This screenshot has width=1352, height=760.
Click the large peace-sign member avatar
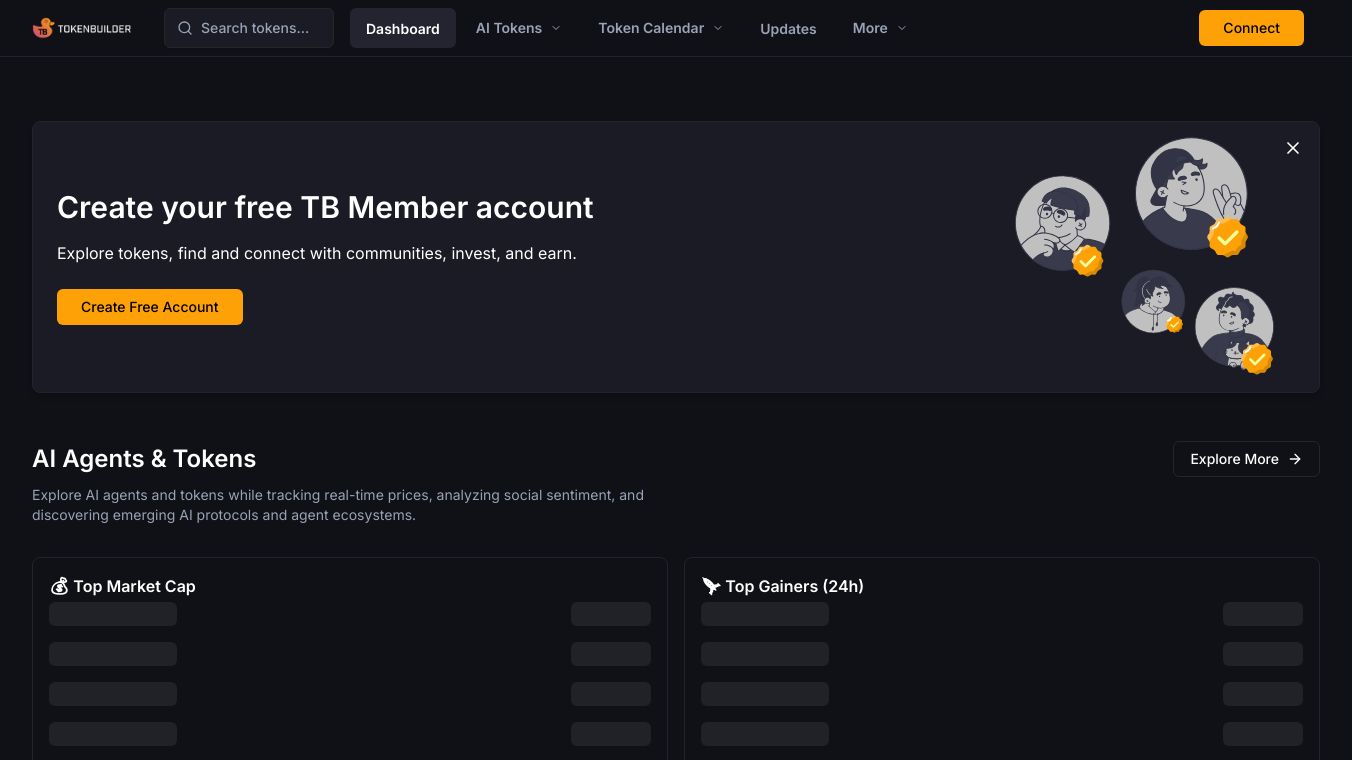click(x=1190, y=194)
